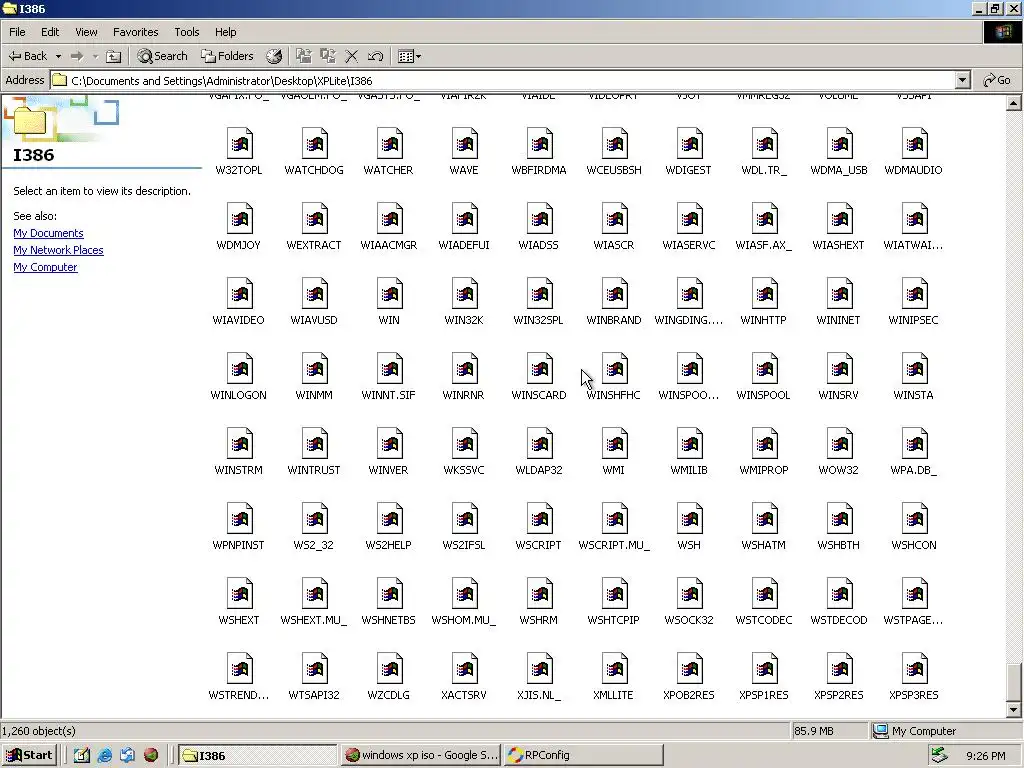Select the WSHTCPIP file icon
Screen dimensions: 1024x768
tap(615, 593)
